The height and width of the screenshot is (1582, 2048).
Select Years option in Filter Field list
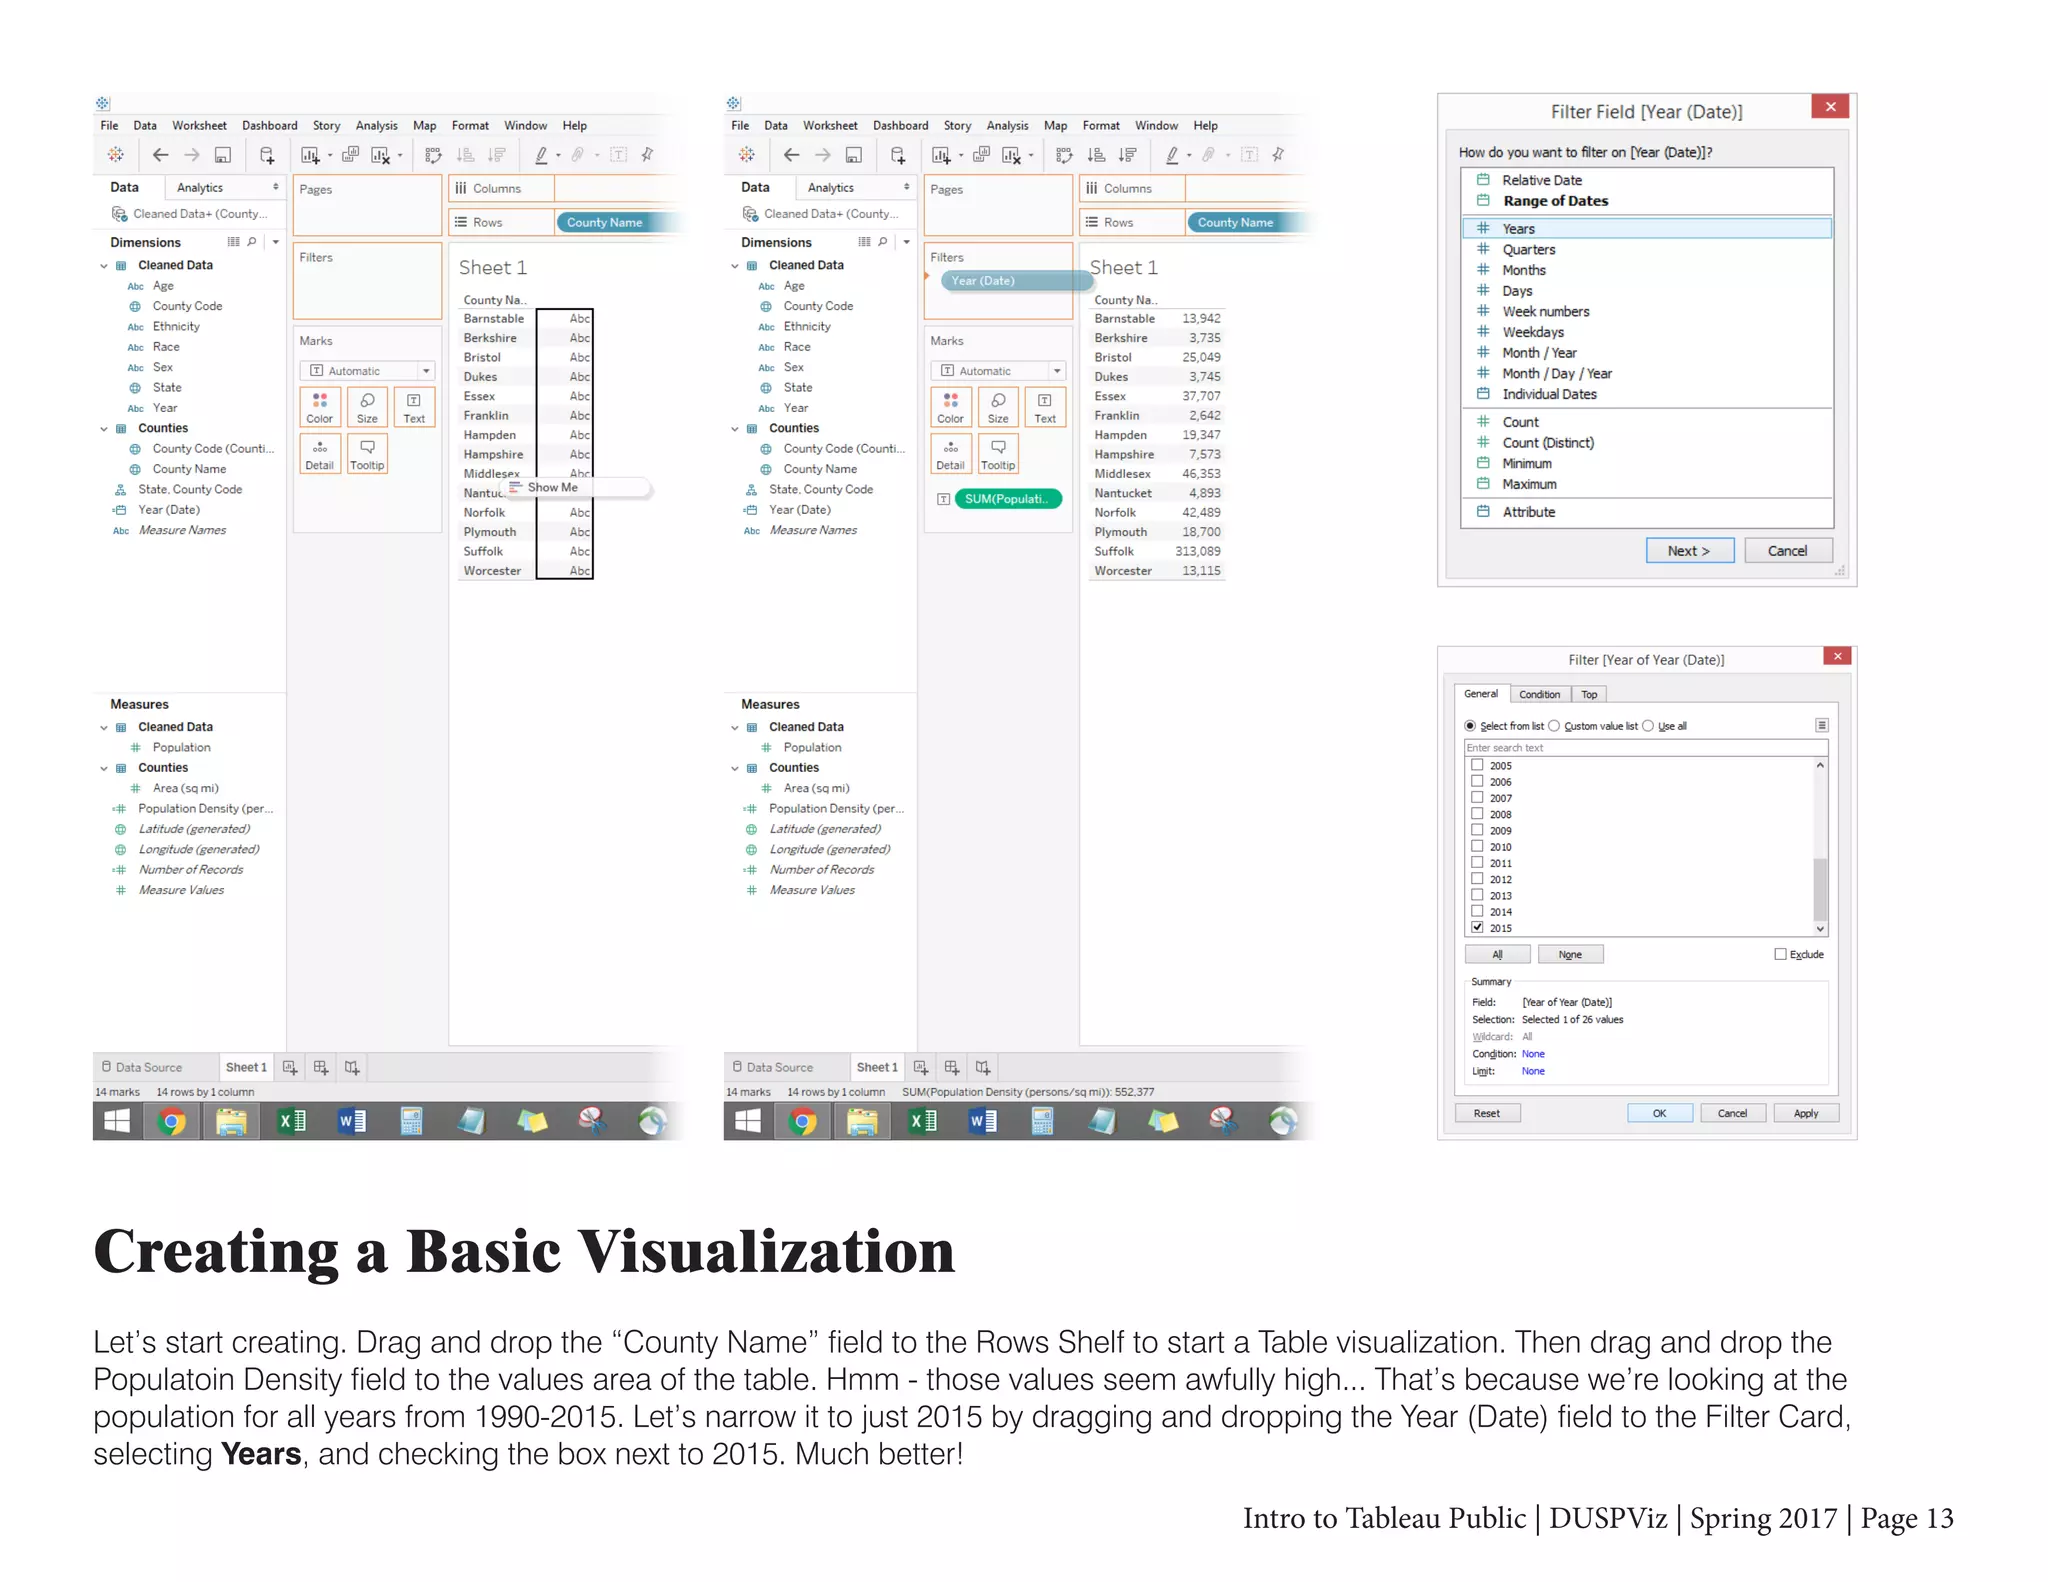[1647, 229]
